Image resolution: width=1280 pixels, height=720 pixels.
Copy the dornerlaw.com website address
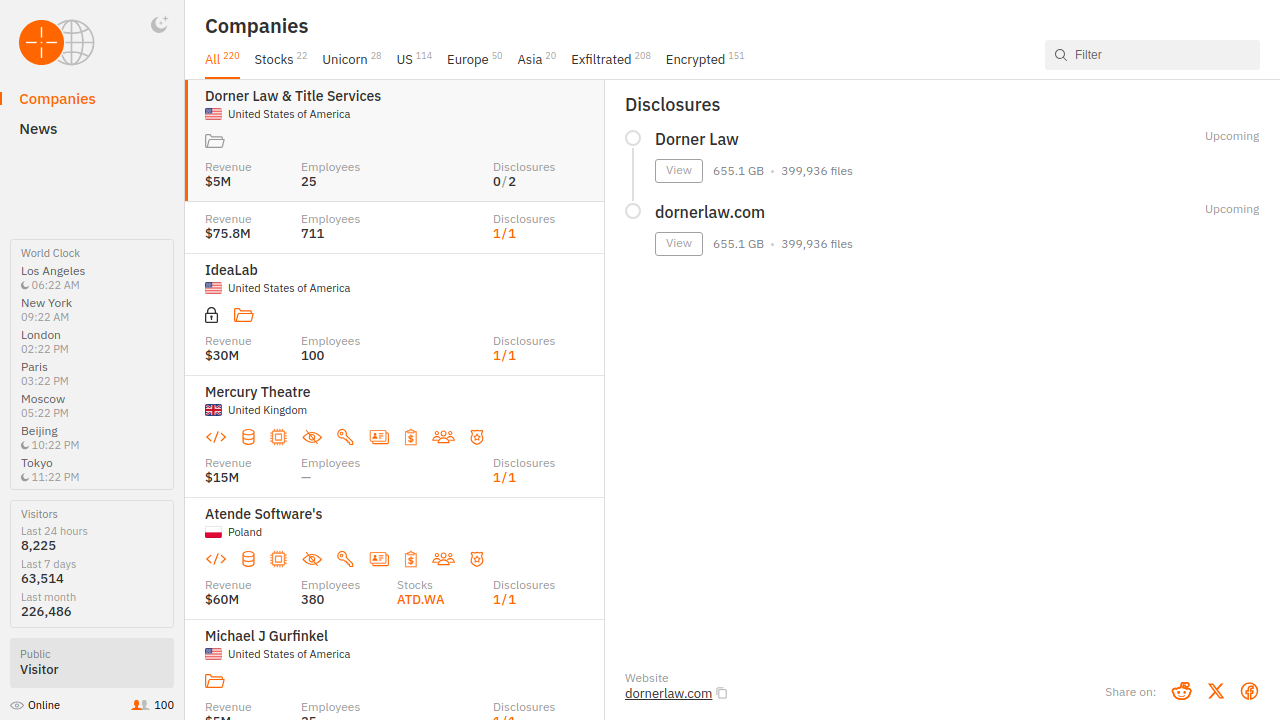(x=722, y=693)
